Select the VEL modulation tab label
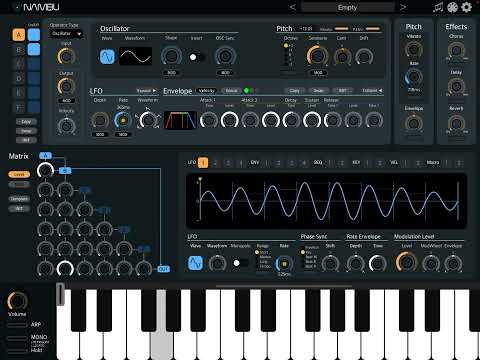Image resolution: width=480 pixels, height=360 pixels. point(394,162)
